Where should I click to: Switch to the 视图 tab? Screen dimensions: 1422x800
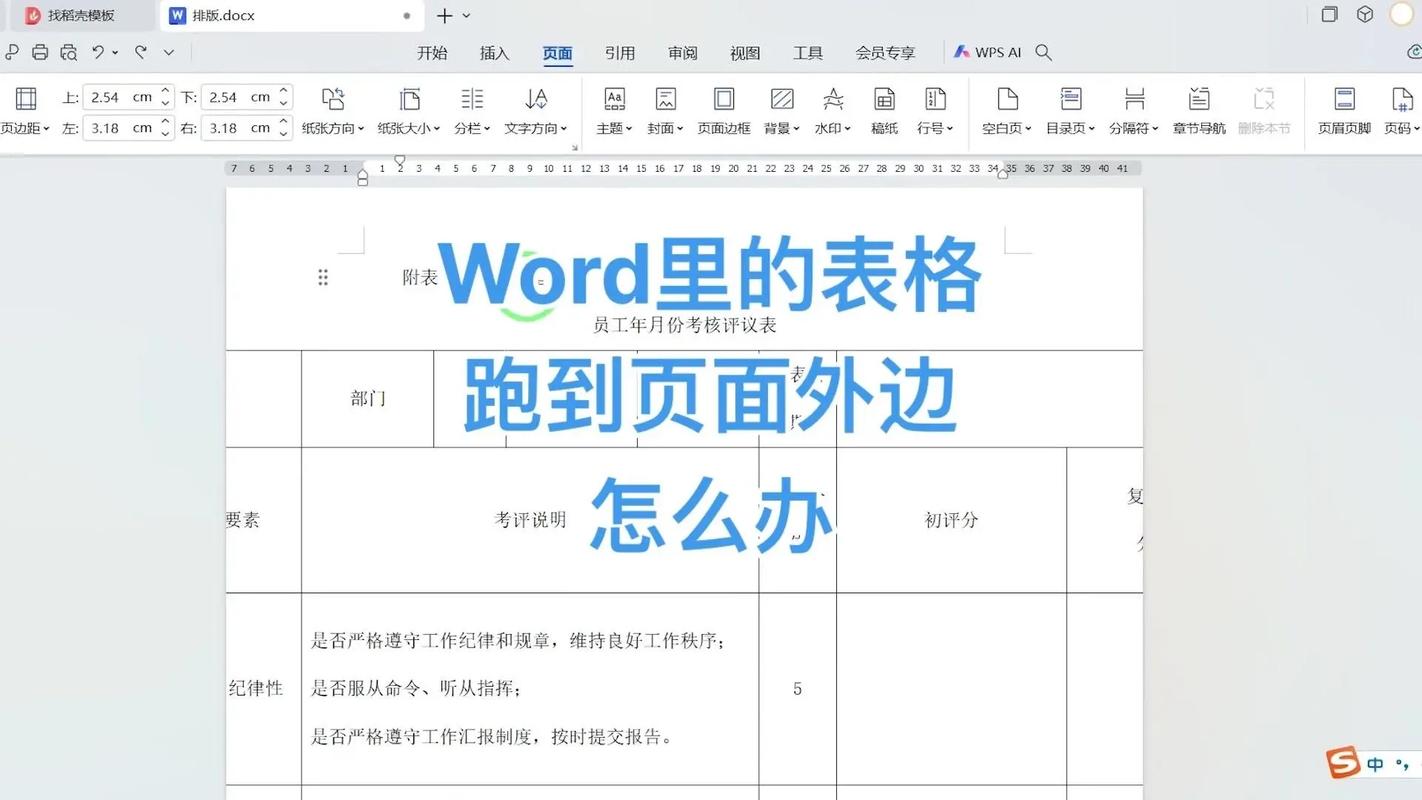pos(745,53)
